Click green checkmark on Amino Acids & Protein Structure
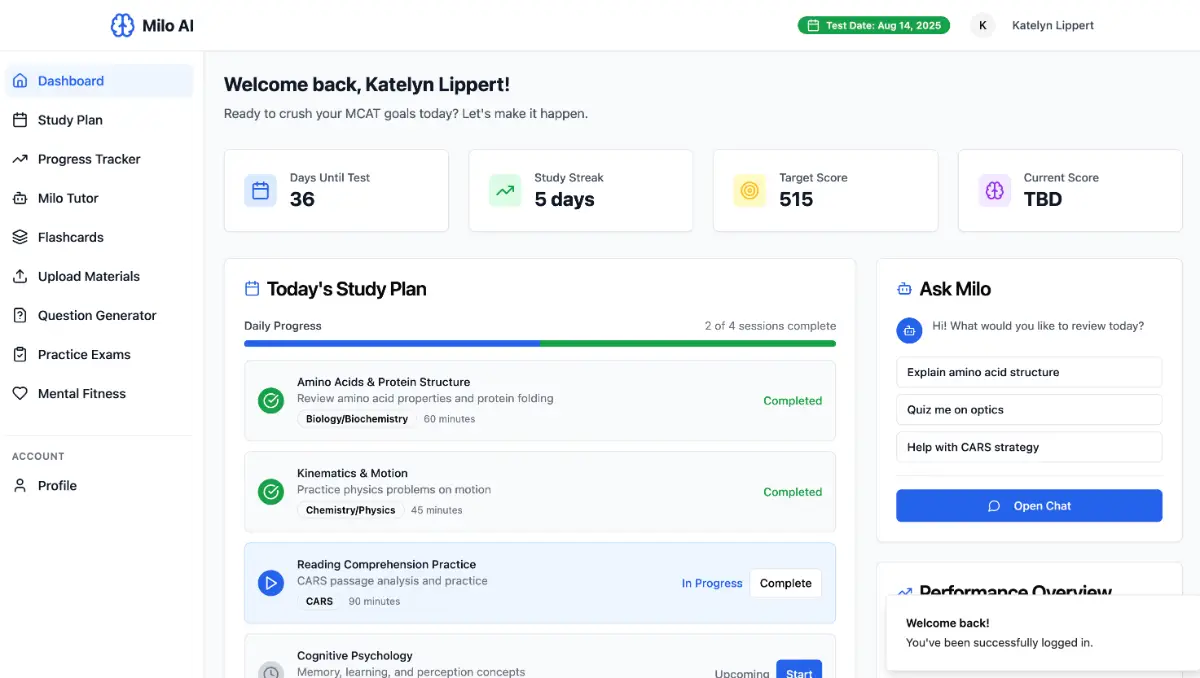This screenshot has width=1200, height=678. click(271, 401)
